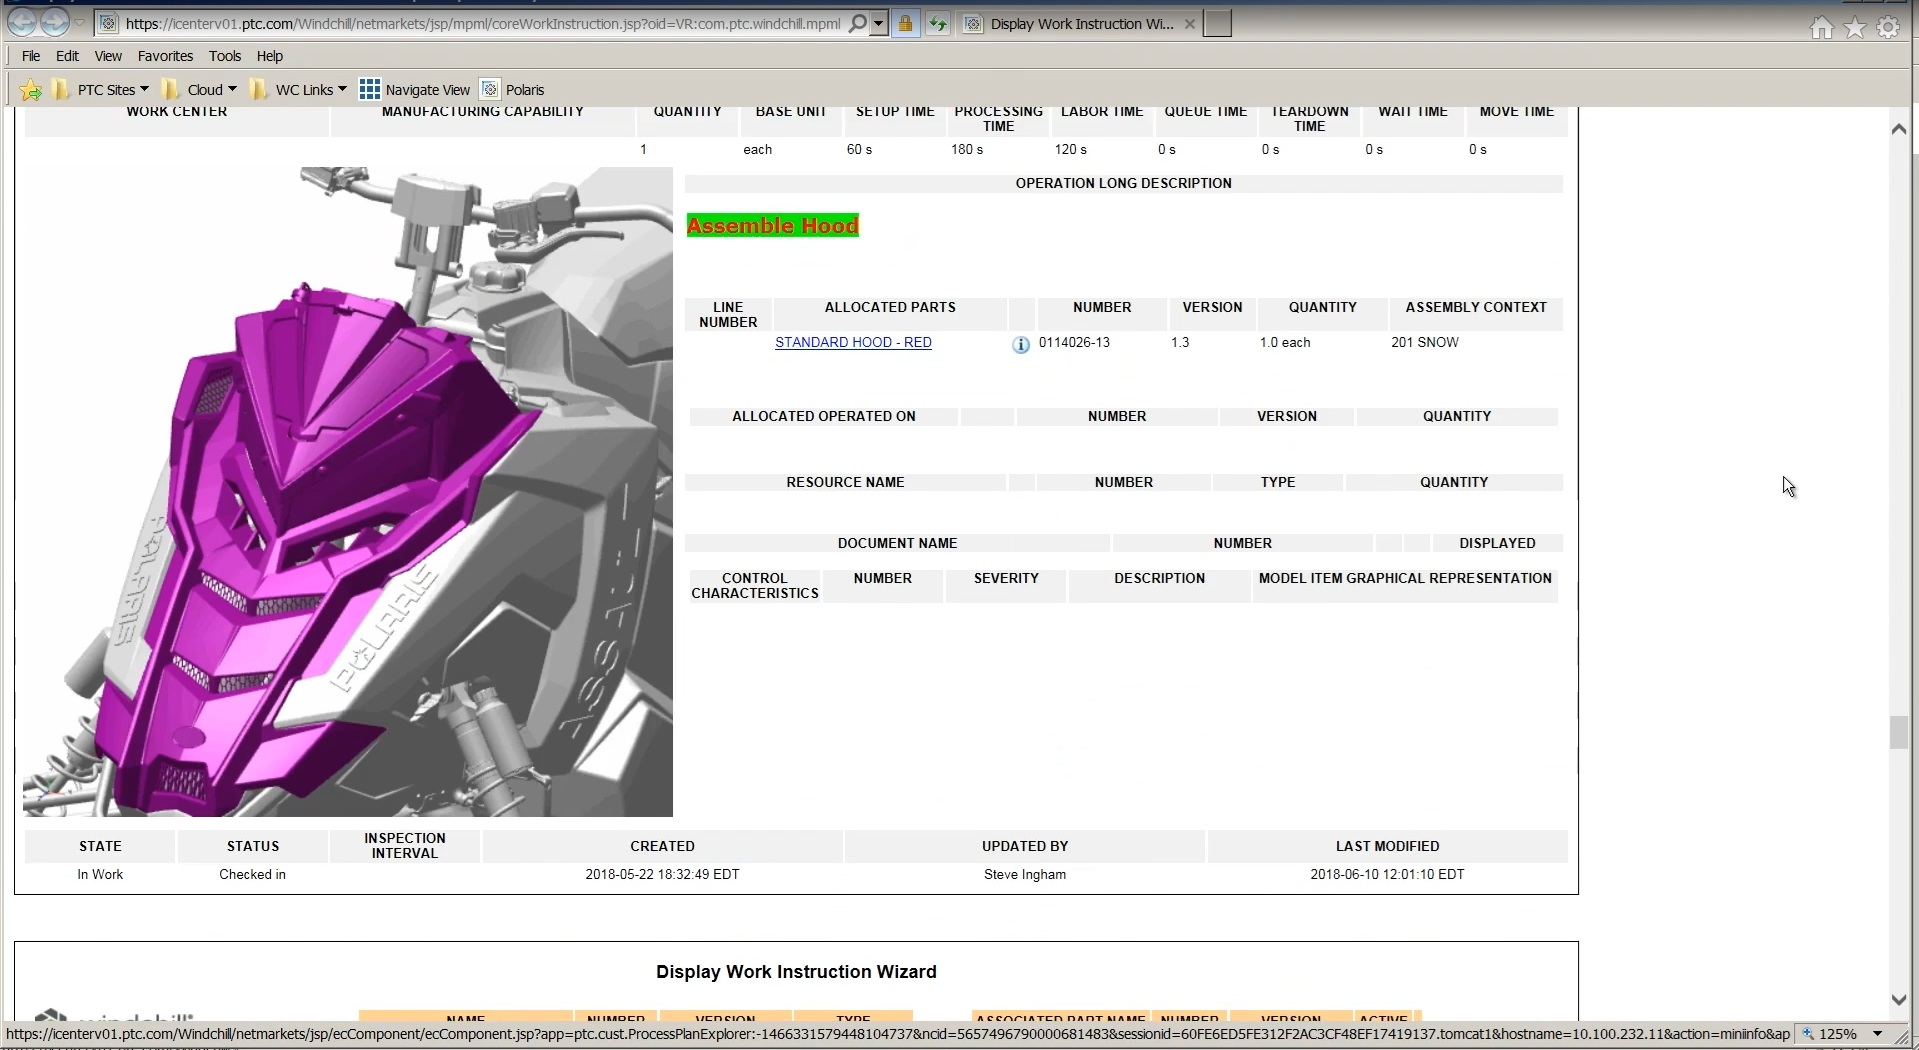Click the created date 2018-05-22 18:32:49 EDT
Image resolution: width=1919 pixels, height=1050 pixels.
pos(662,874)
